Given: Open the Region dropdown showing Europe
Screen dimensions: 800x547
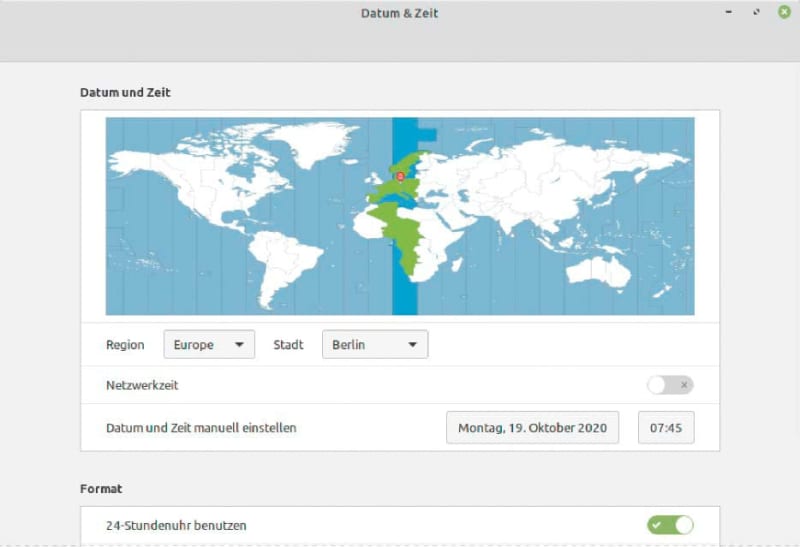Looking at the screenshot, I should coord(209,344).
